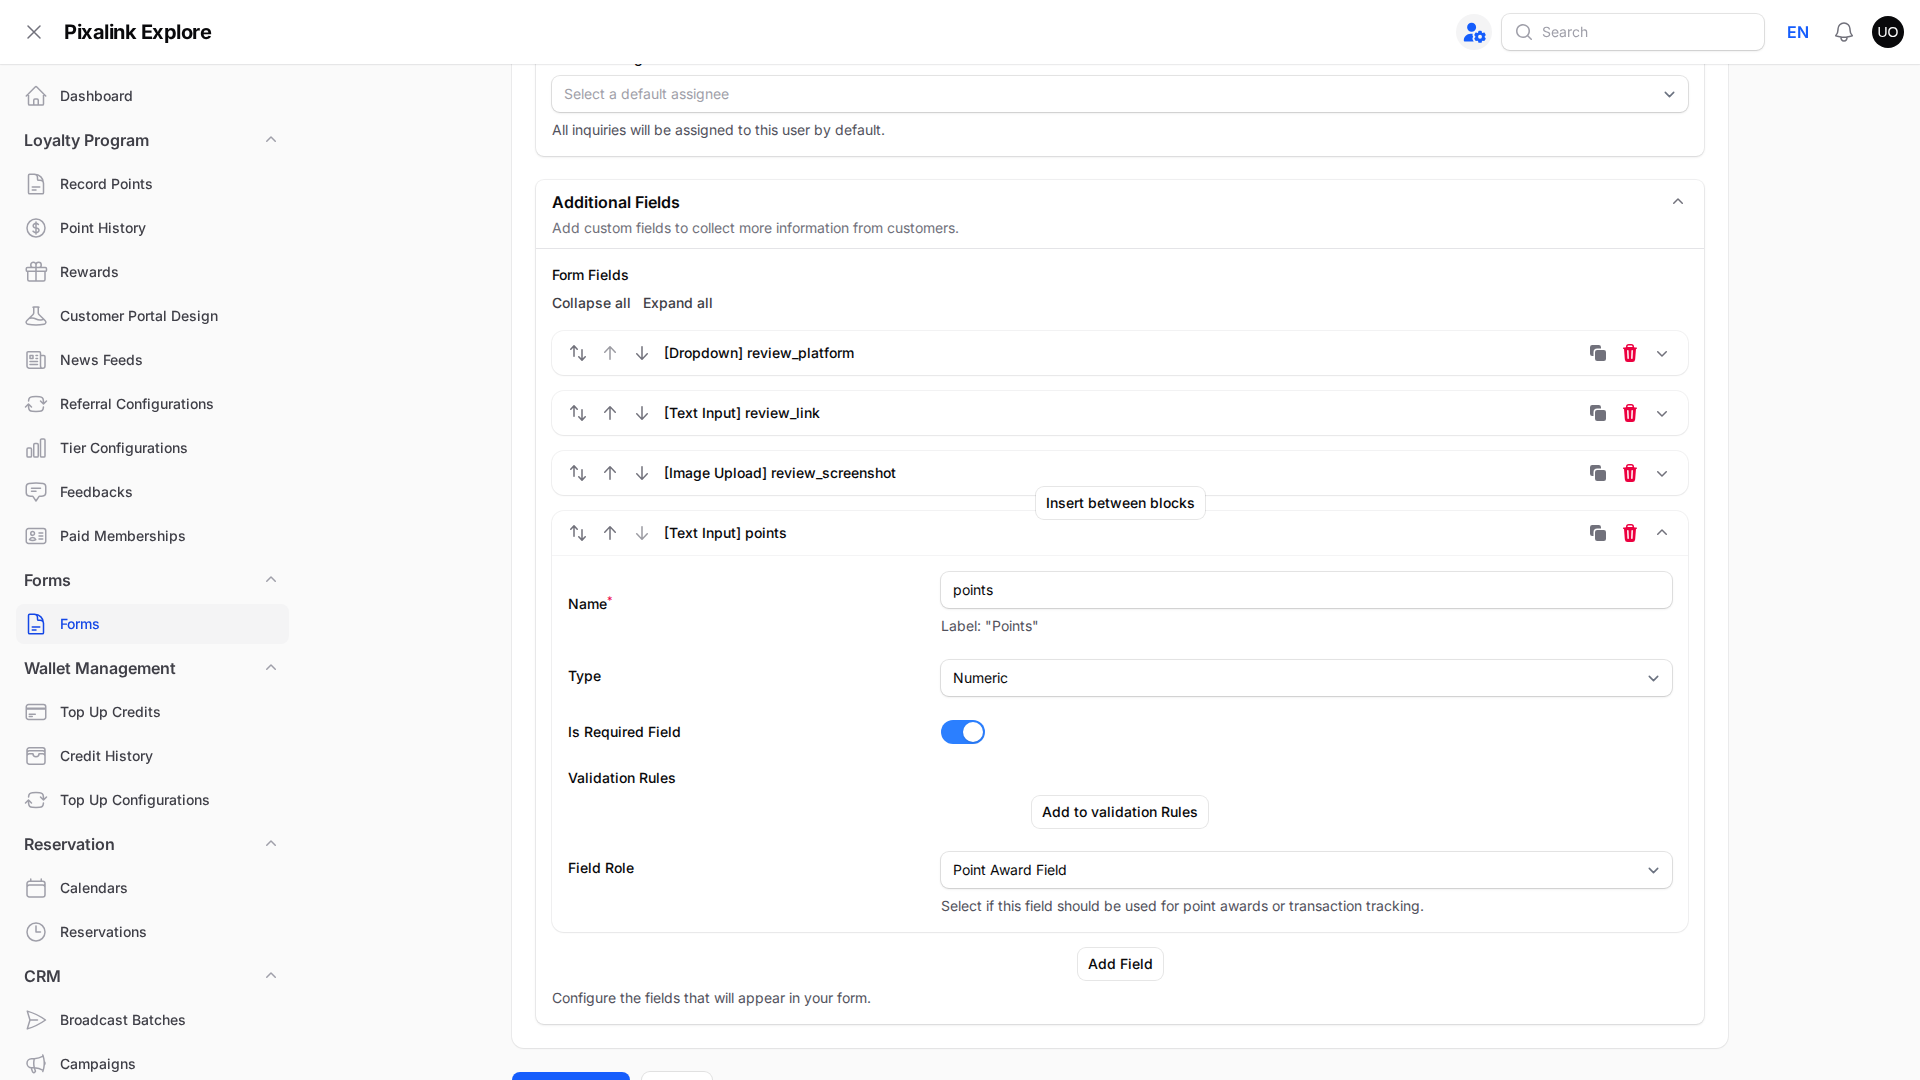This screenshot has width=1920, height=1080.
Task: Switch language via EN button
Action: 1798,32
